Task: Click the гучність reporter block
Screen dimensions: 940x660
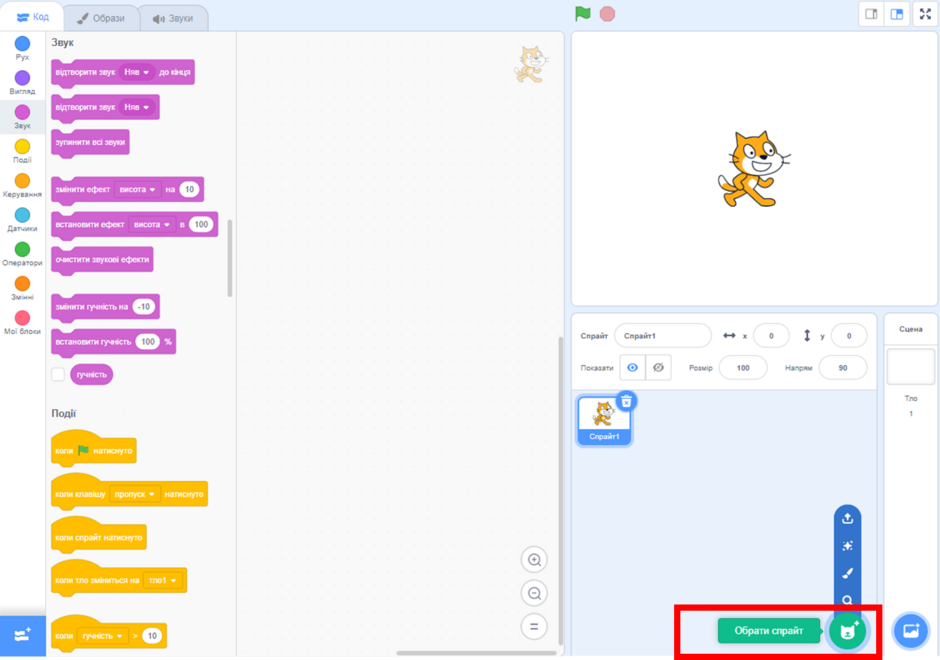Action: coord(92,375)
